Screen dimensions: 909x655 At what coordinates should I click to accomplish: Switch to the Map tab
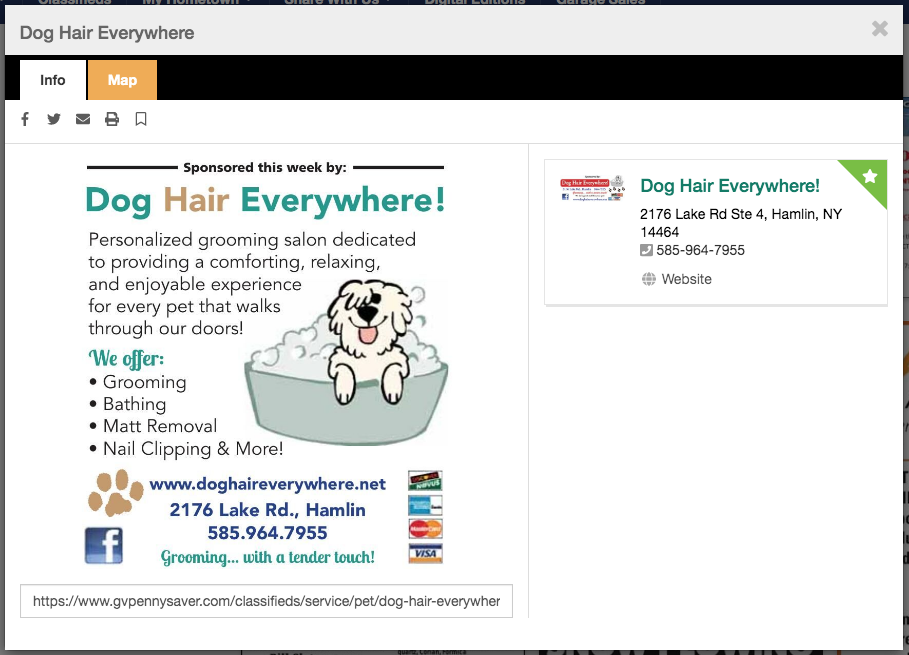(122, 80)
